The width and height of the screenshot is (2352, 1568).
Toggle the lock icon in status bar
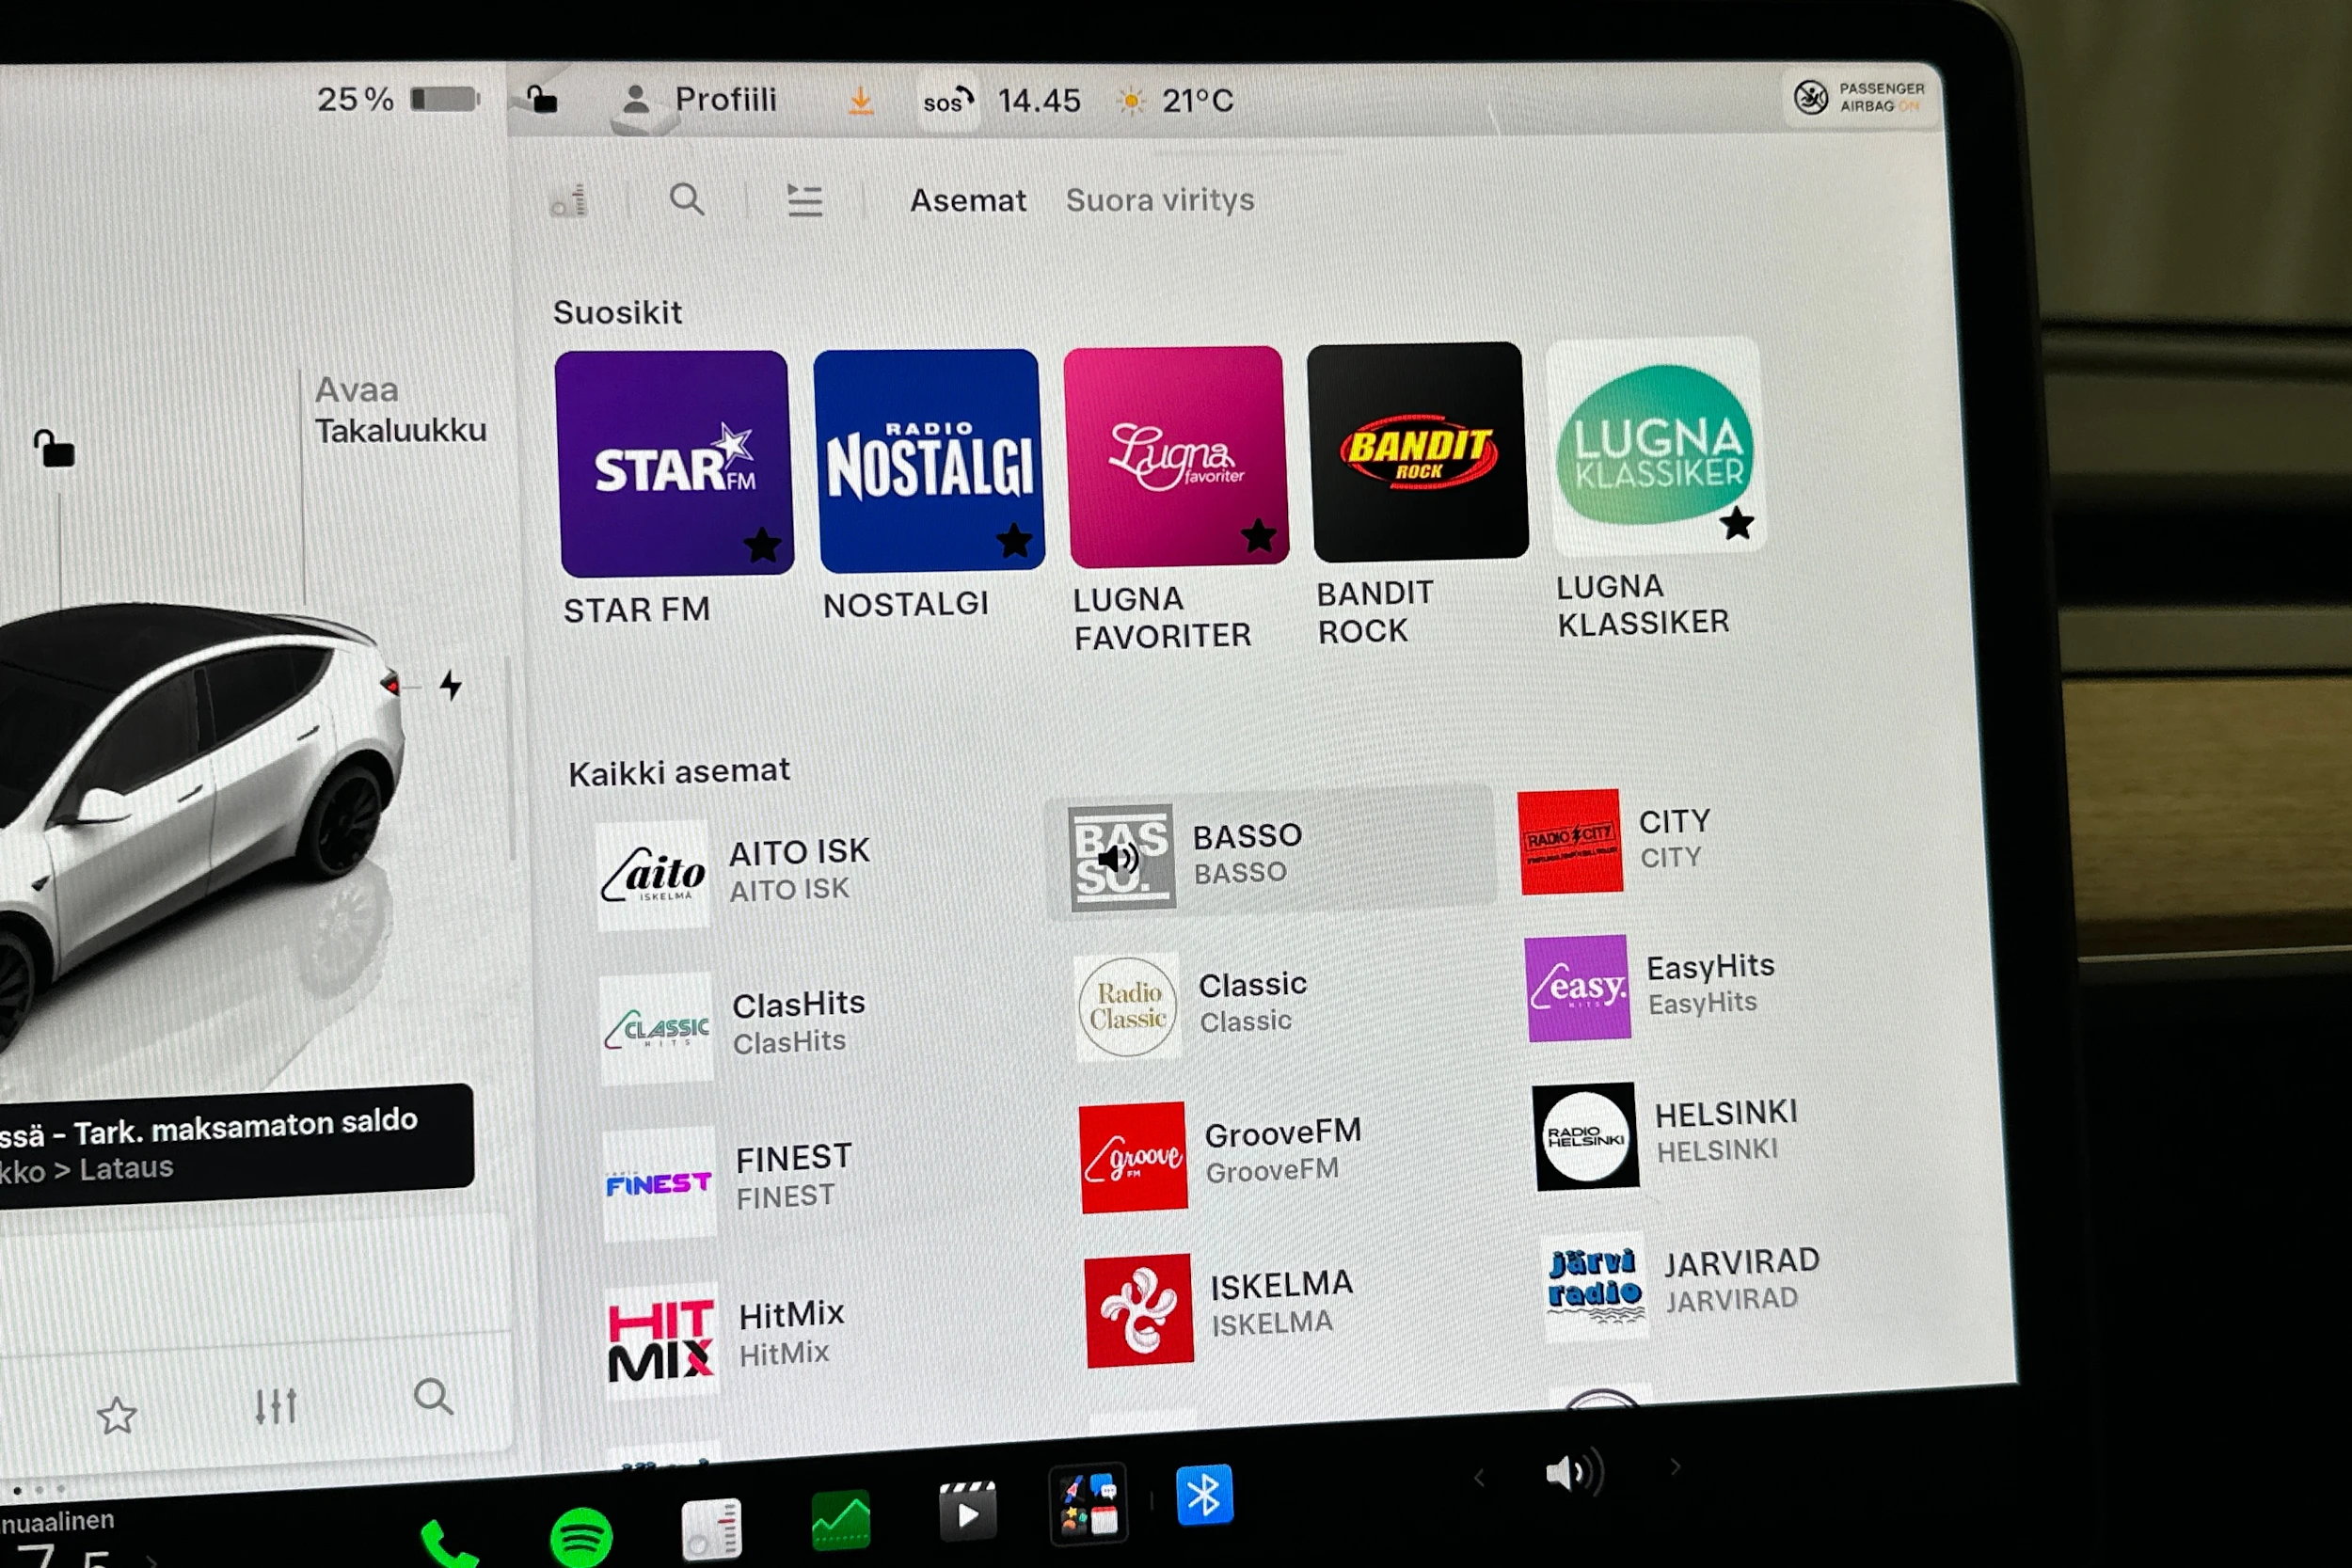point(541,100)
